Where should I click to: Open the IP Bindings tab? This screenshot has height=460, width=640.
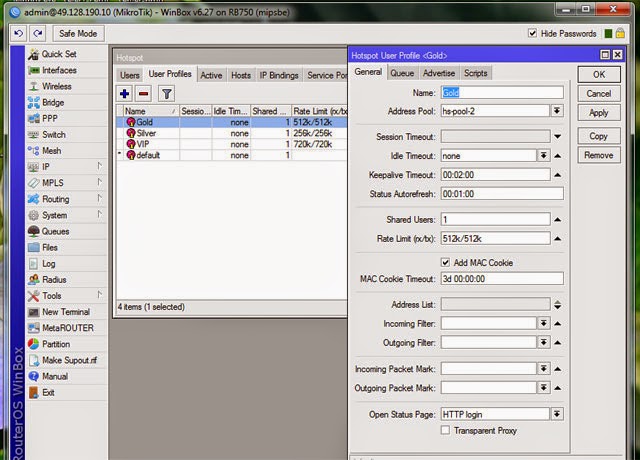point(279,75)
